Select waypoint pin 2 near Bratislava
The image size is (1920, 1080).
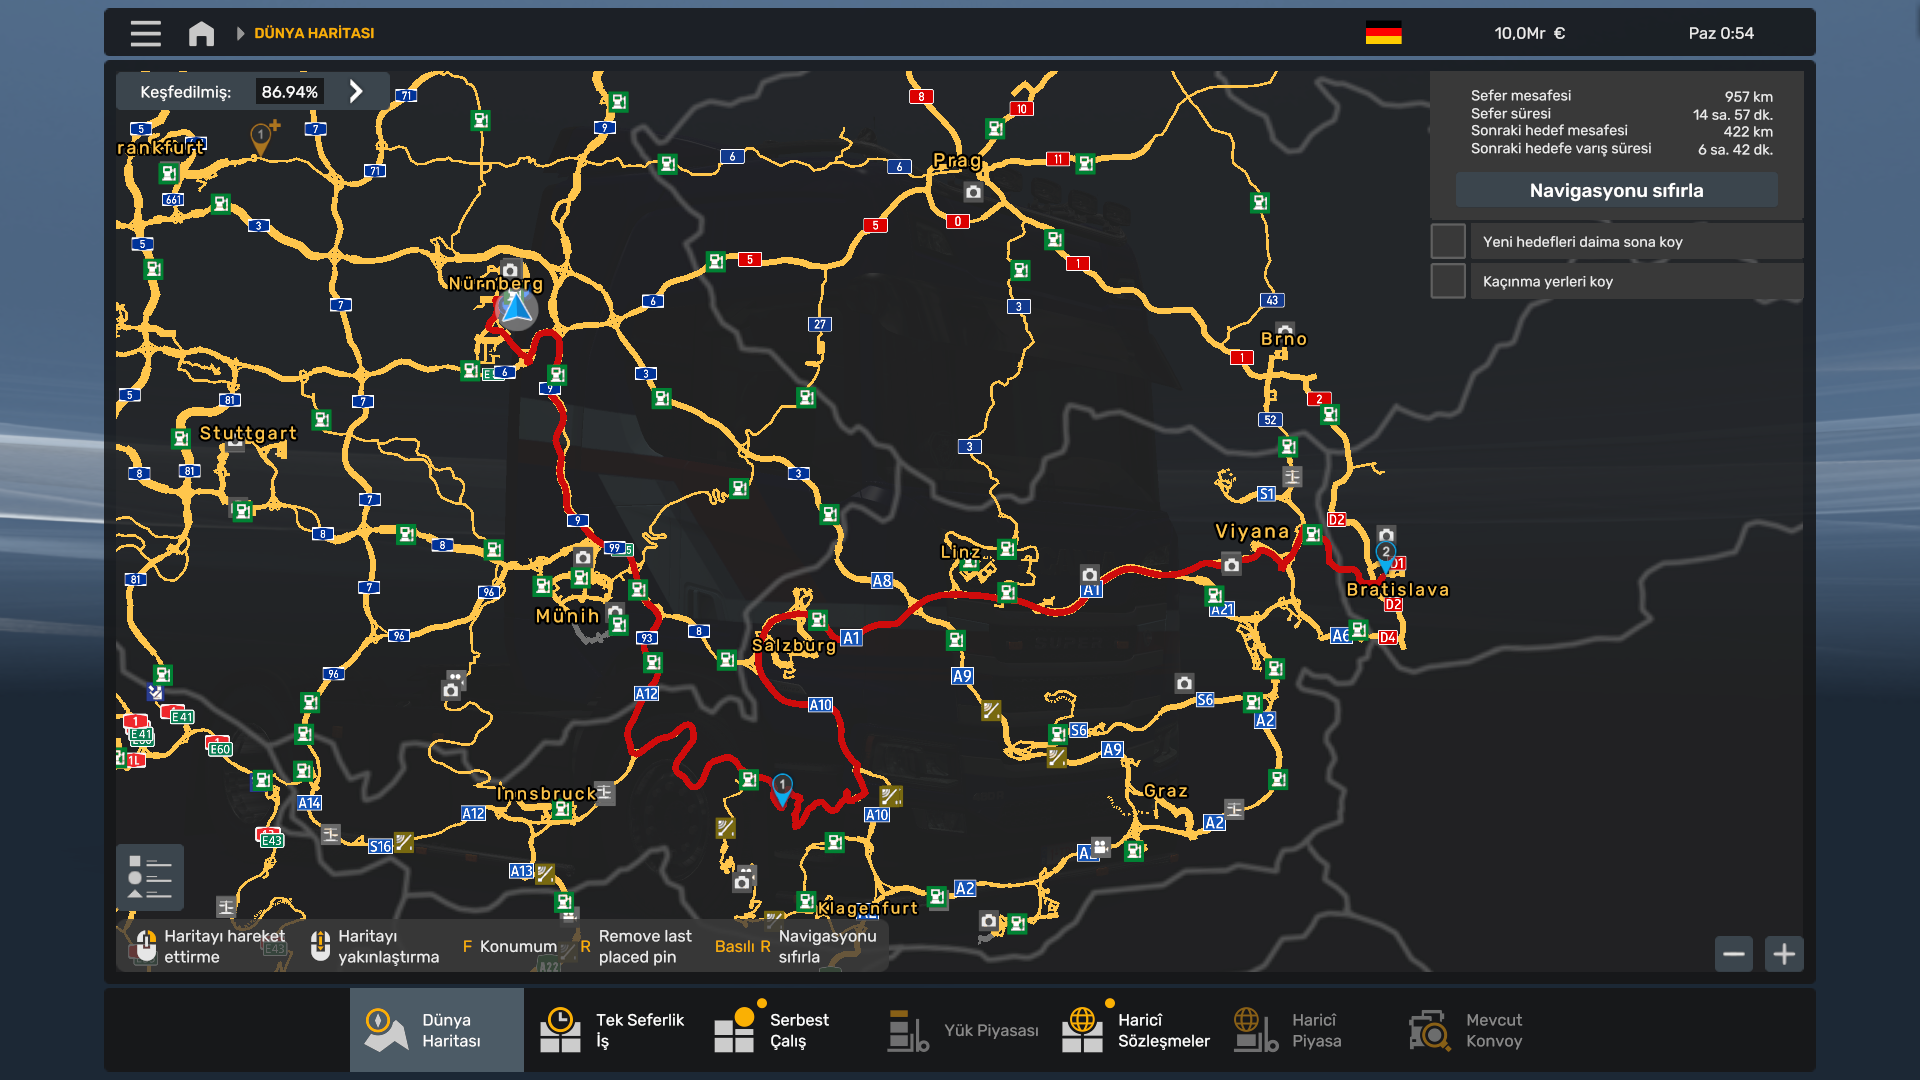click(x=1385, y=556)
